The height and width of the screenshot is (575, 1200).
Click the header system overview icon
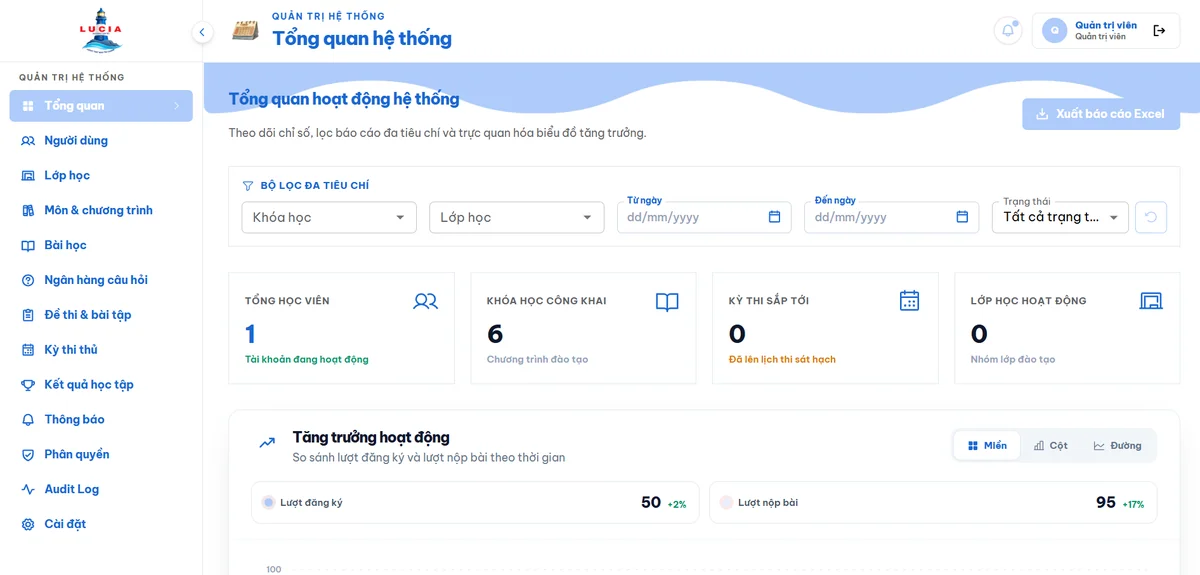[245, 30]
